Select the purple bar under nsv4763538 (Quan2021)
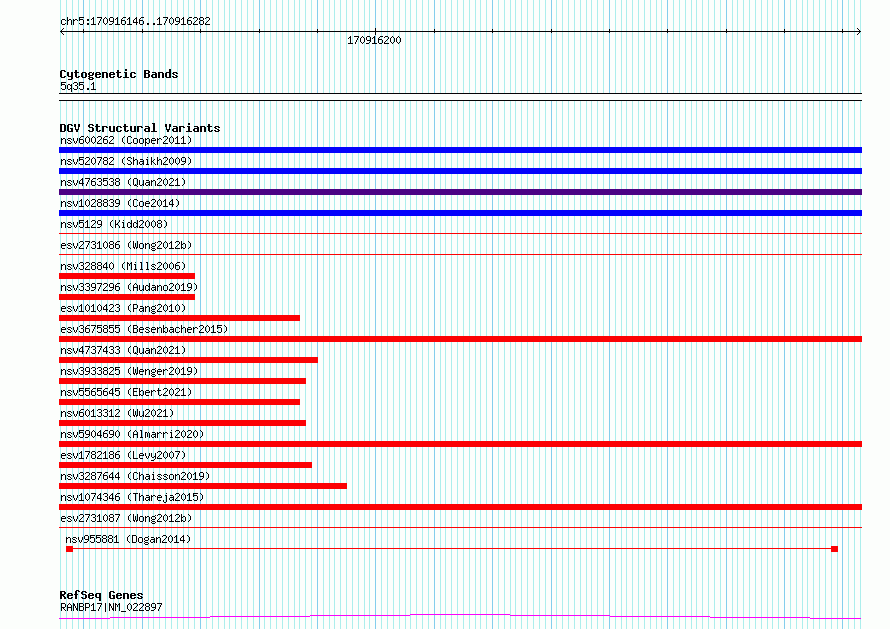Screen dimensions: 890x629 pos(460,192)
